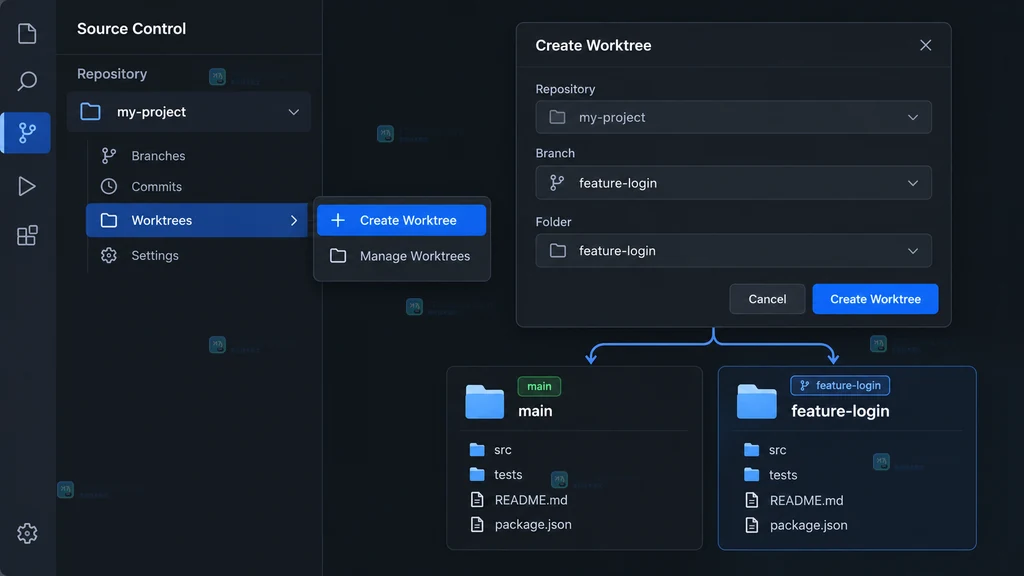Viewport: 1024px width, 576px height.
Task: Click the main worktree card title
Action: pyautogui.click(x=535, y=411)
